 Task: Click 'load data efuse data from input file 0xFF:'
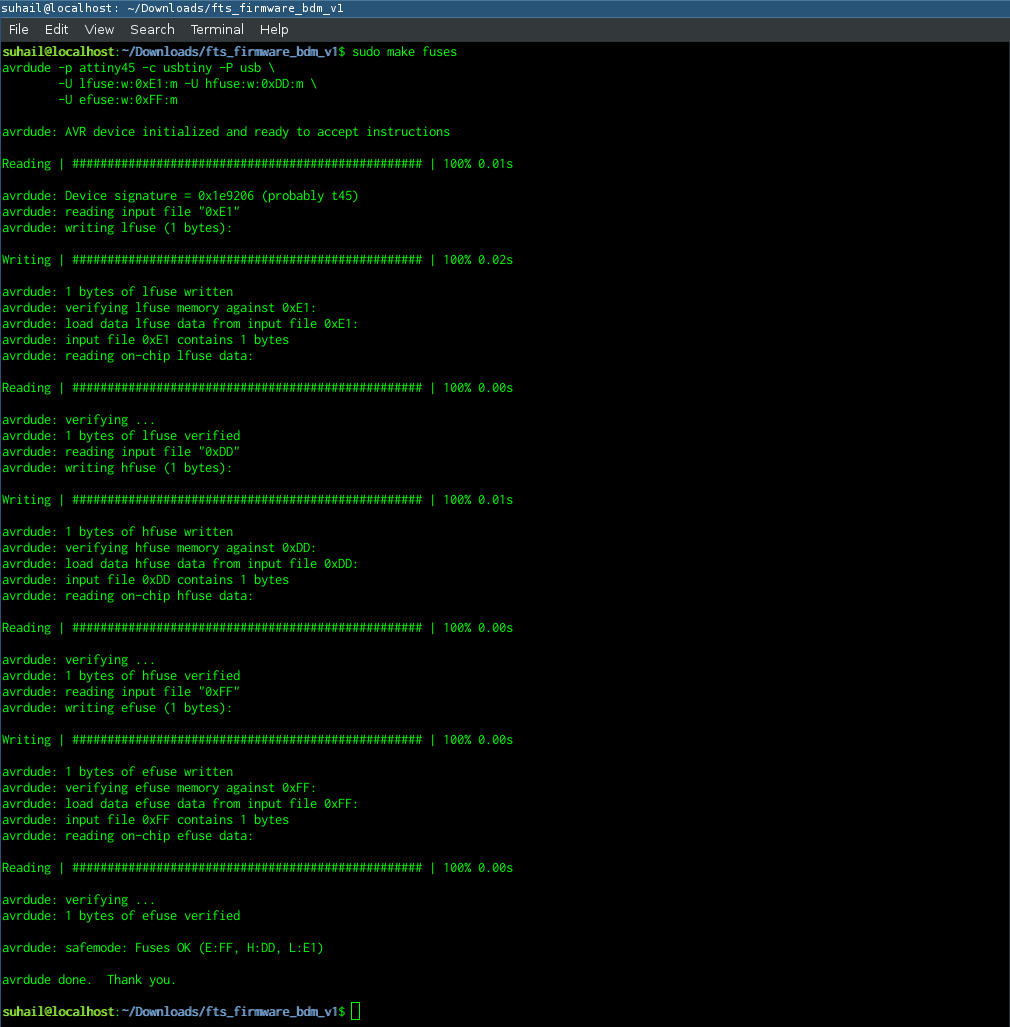pyautogui.click(x=212, y=804)
